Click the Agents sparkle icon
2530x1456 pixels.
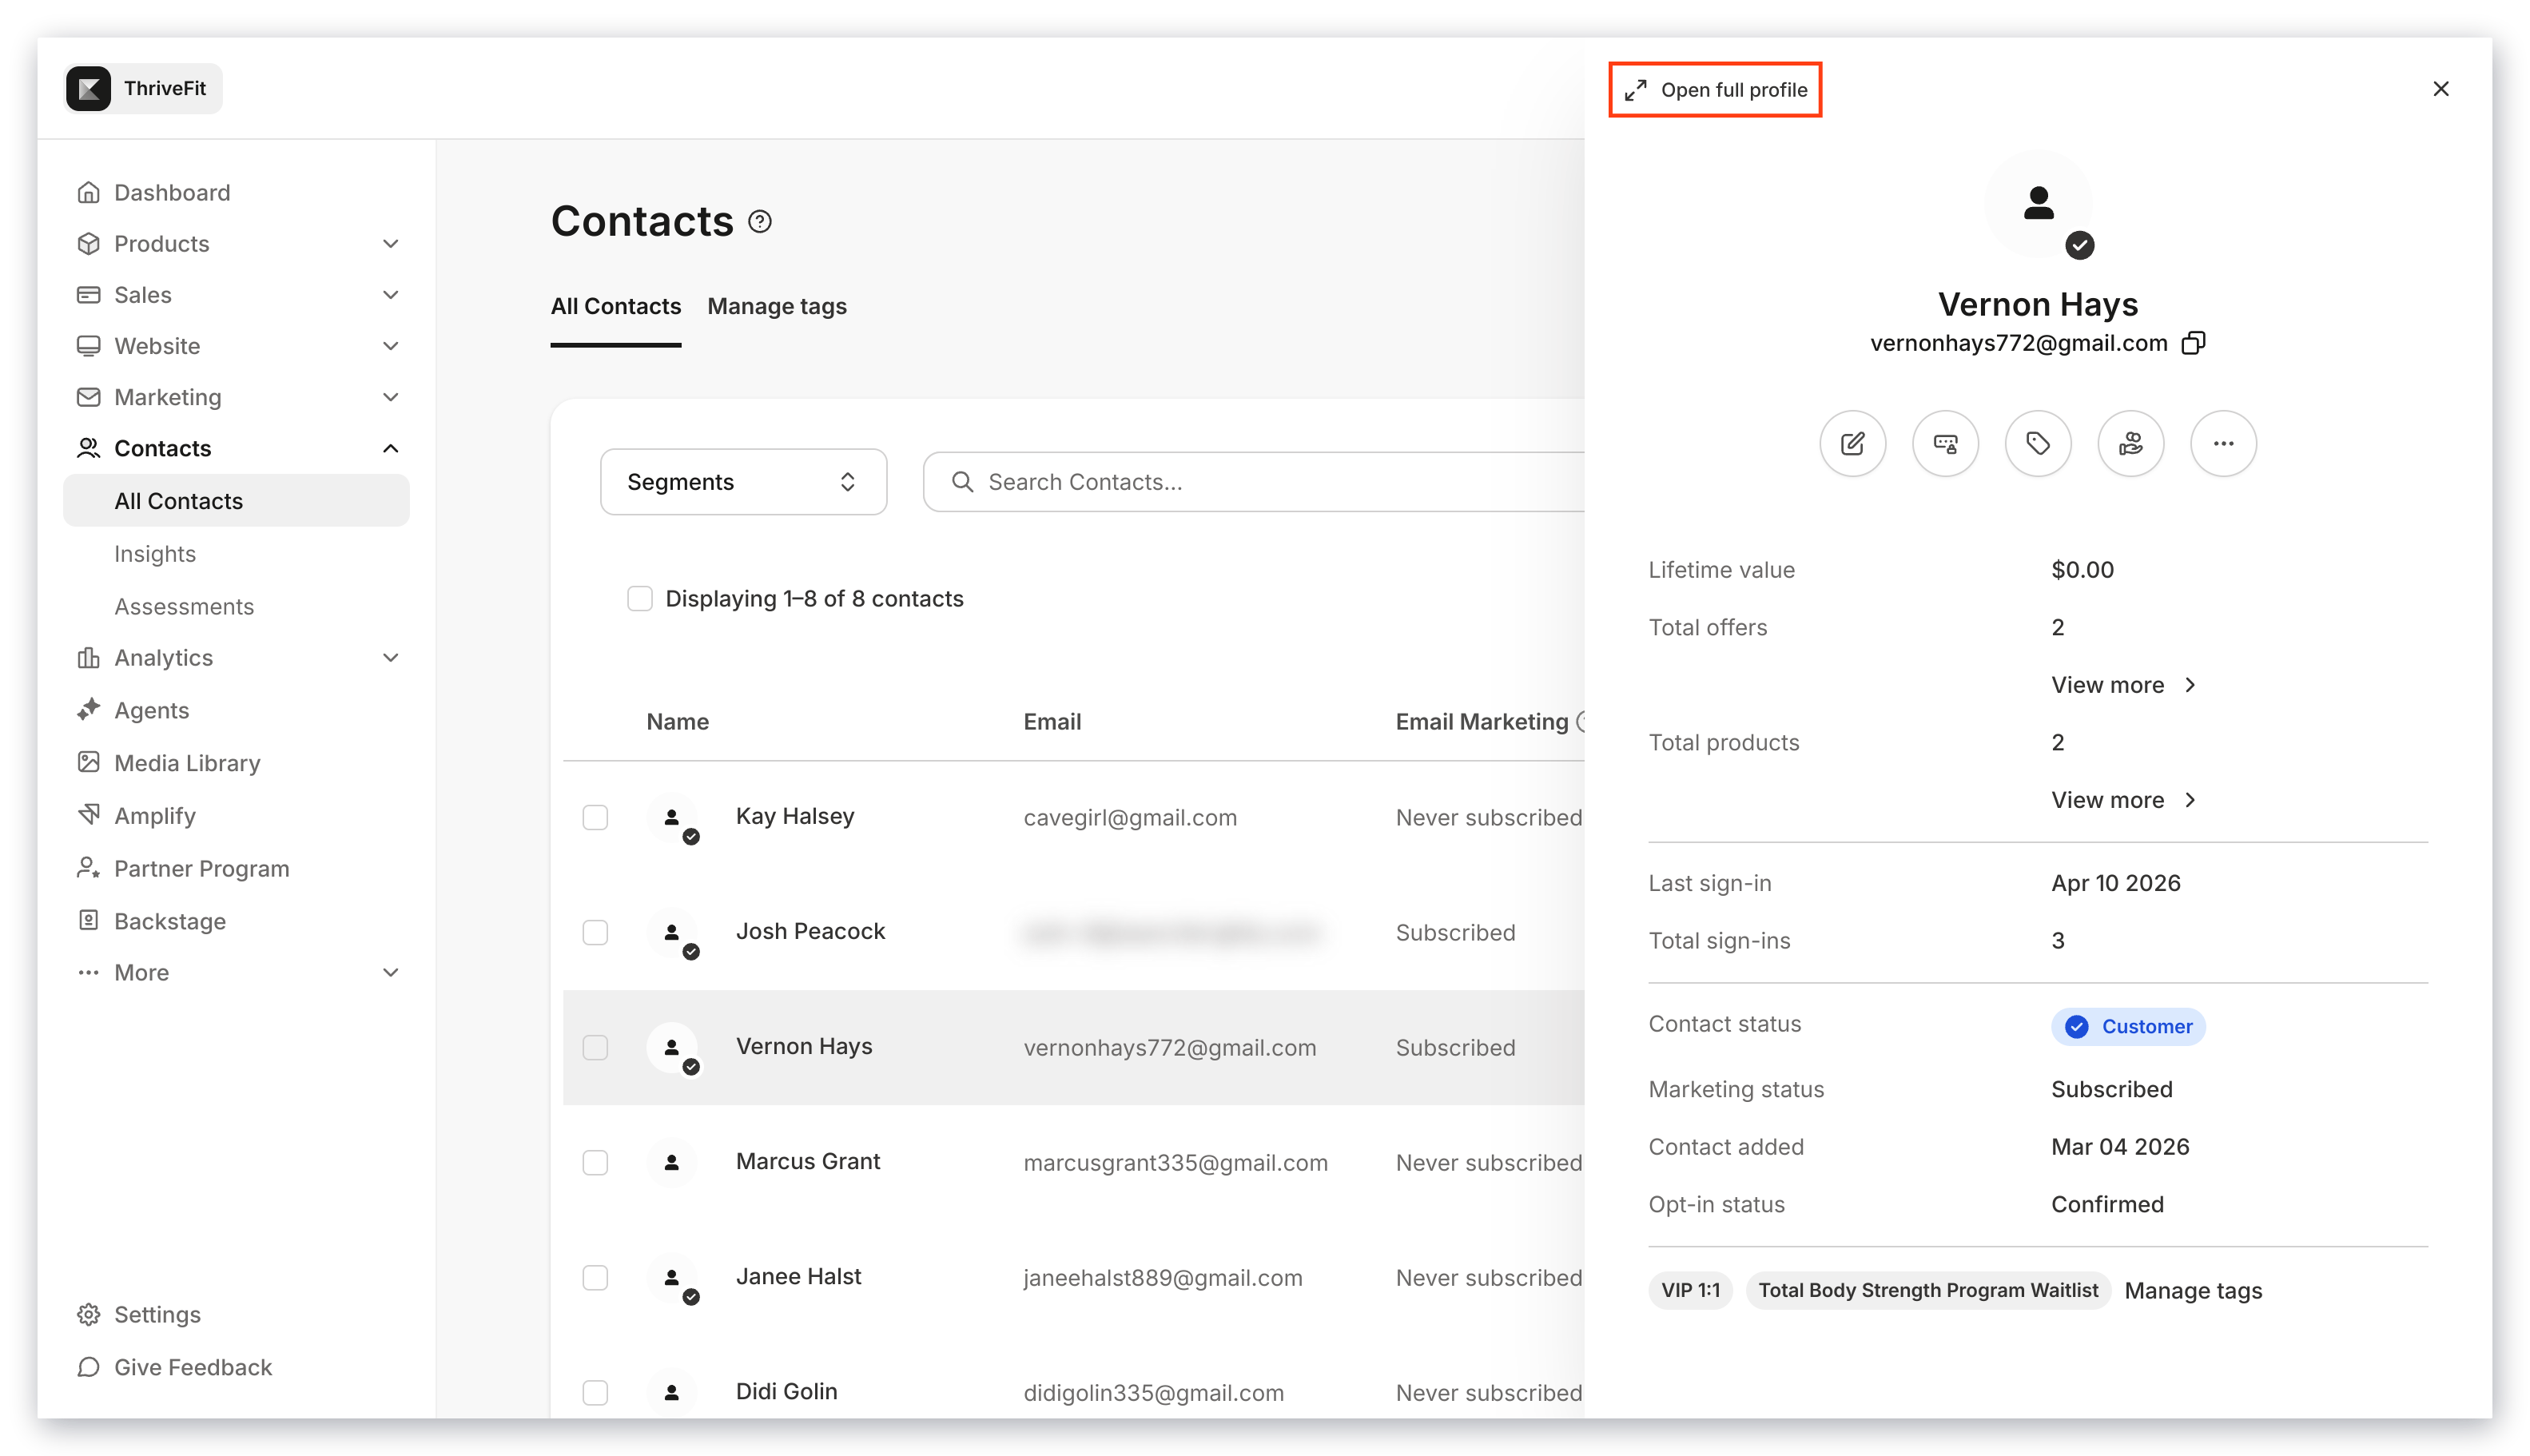click(x=88, y=710)
